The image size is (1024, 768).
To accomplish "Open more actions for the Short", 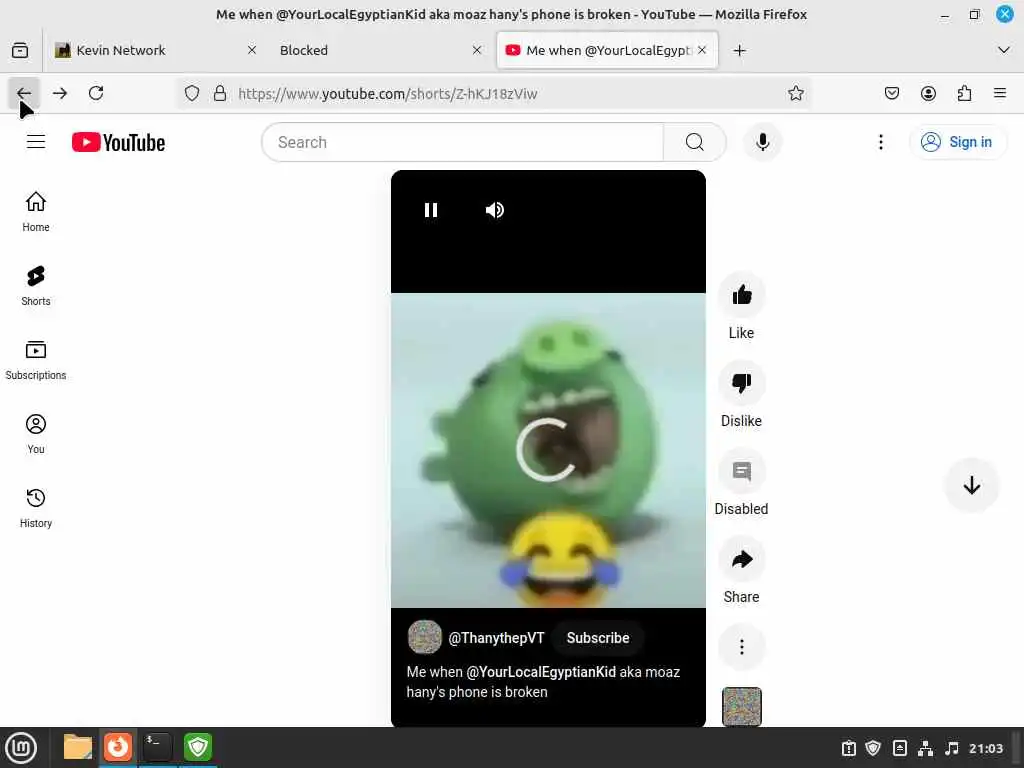I will [741, 647].
